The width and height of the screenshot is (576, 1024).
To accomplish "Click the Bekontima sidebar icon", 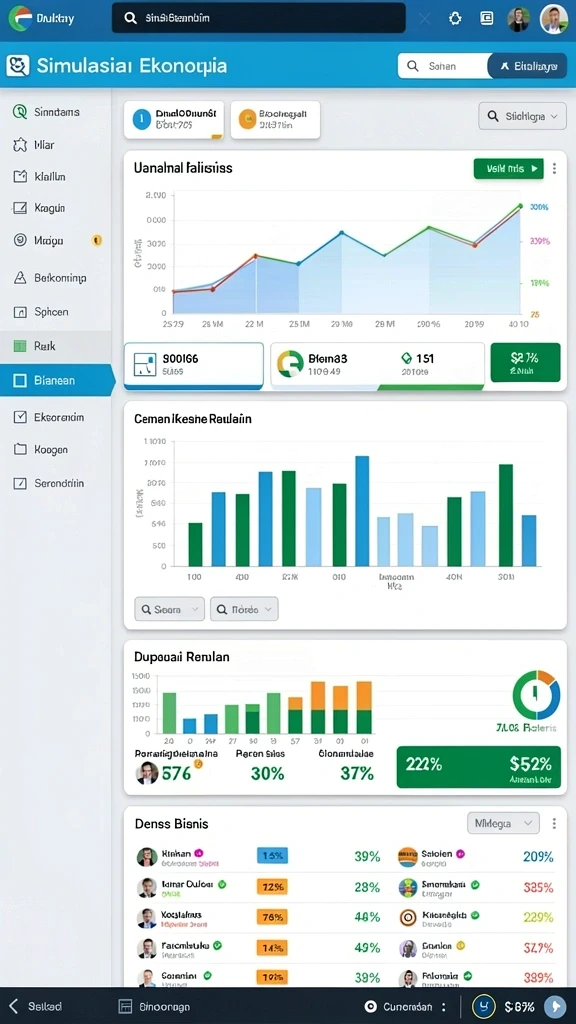I will point(20,278).
